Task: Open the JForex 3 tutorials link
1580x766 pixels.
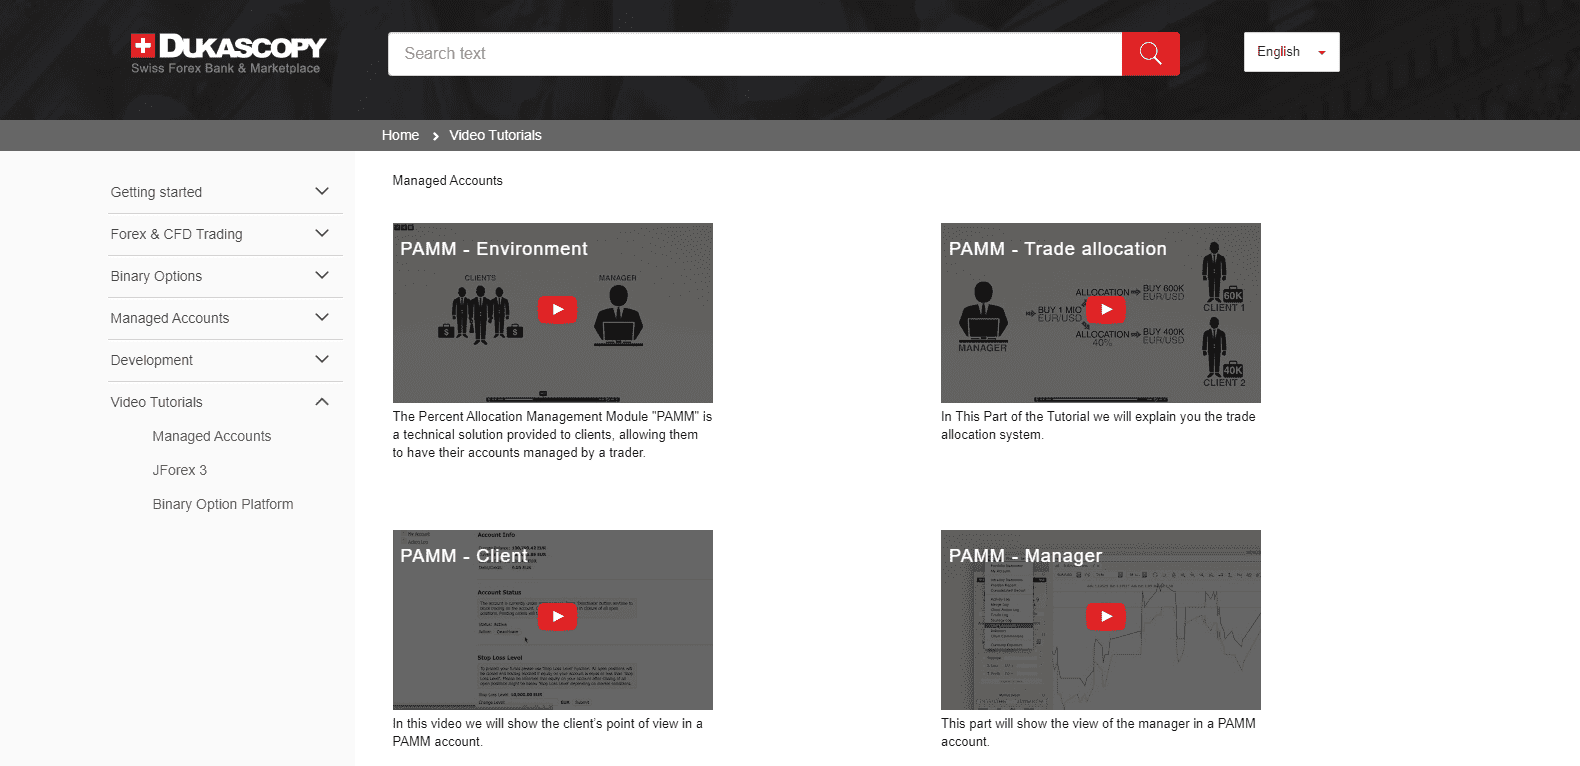Action: pos(180,470)
